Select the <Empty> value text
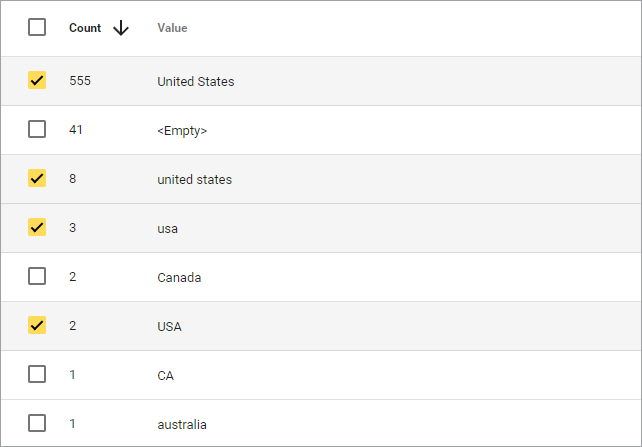 [x=182, y=130]
